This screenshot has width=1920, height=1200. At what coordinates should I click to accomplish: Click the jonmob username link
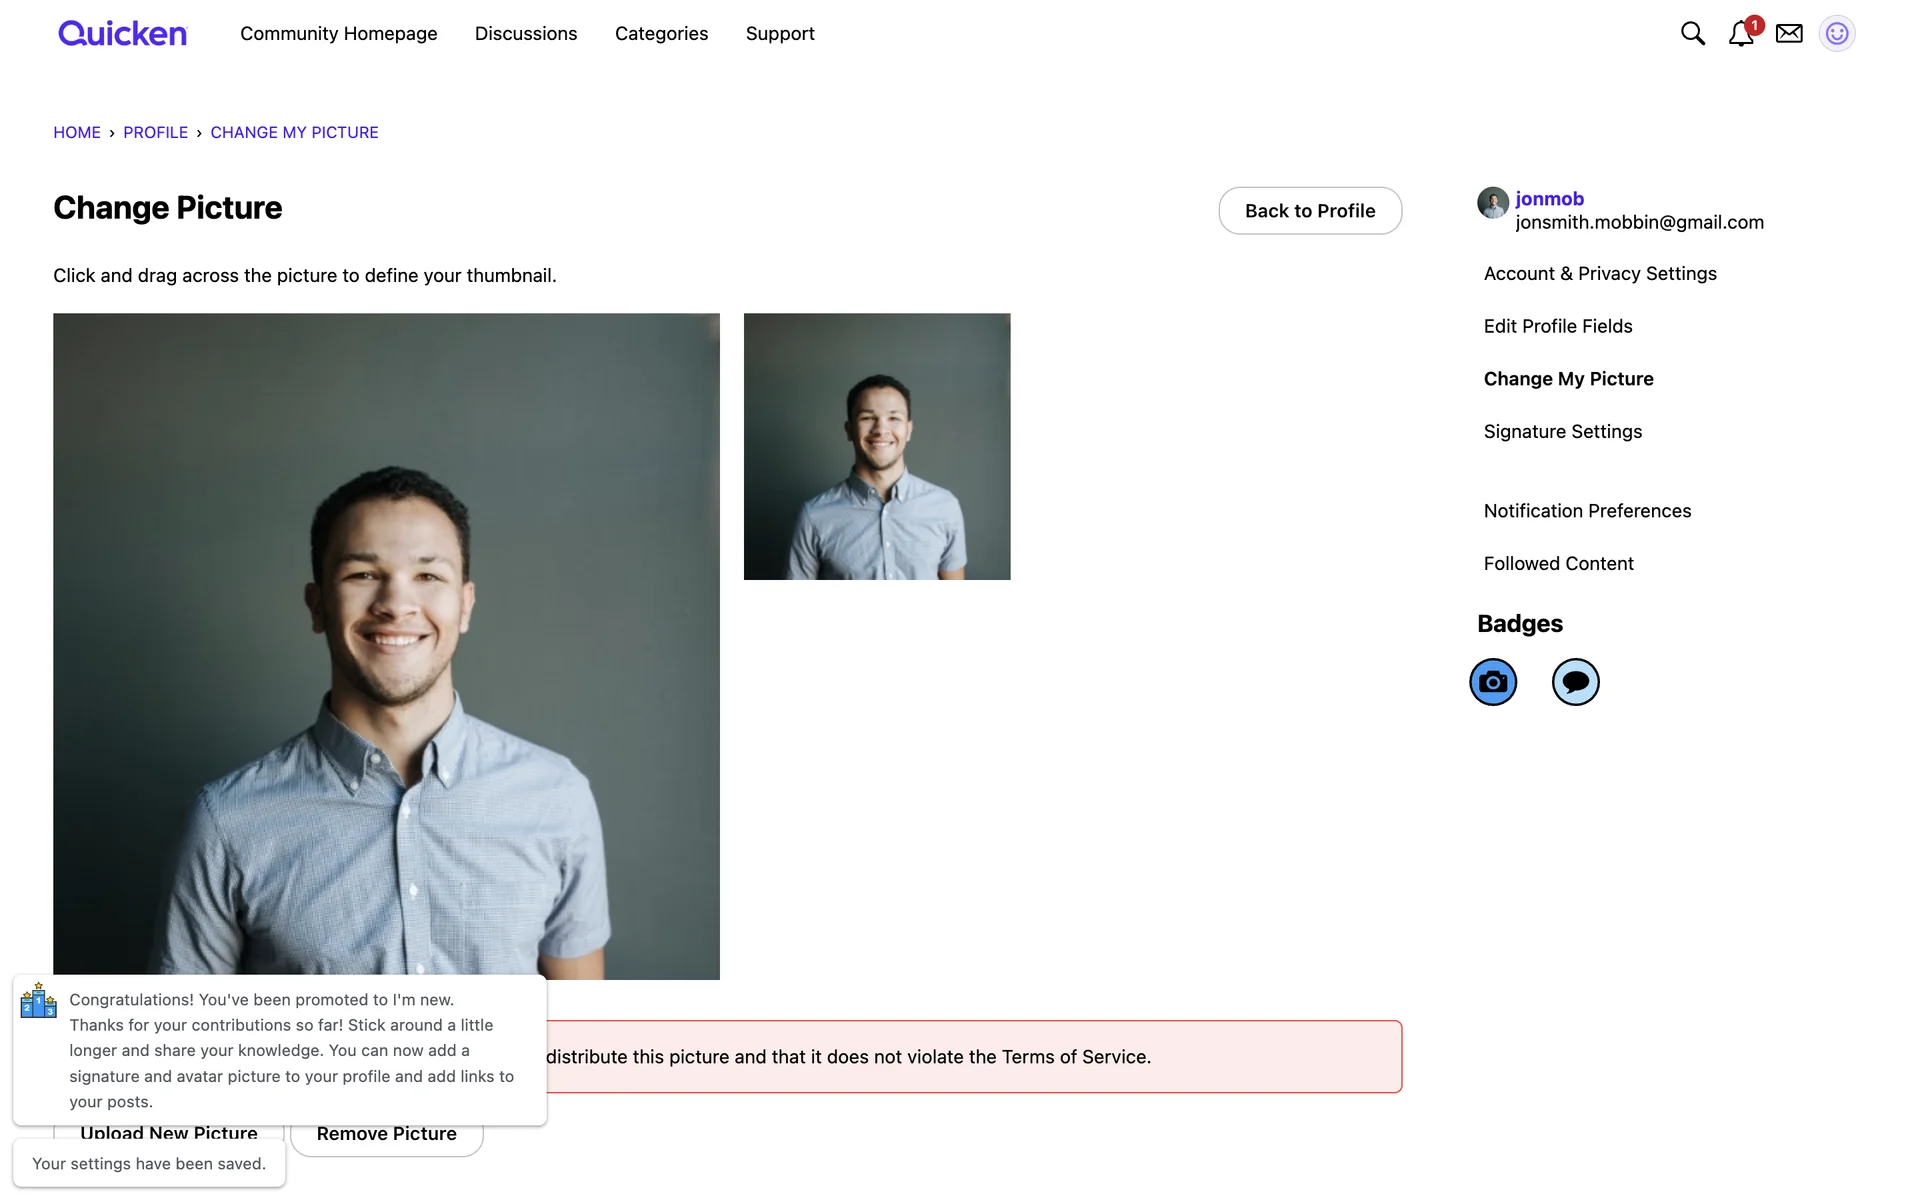(1549, 199)
